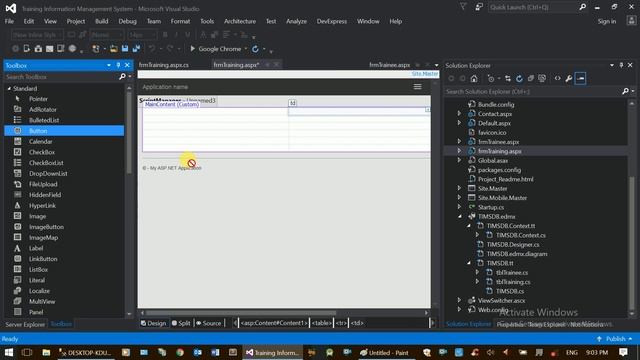The width and height of the screenshot is (640, 360).
Task: Refresh Solution Explorer with the refresh icon
Action: point(519,78)
